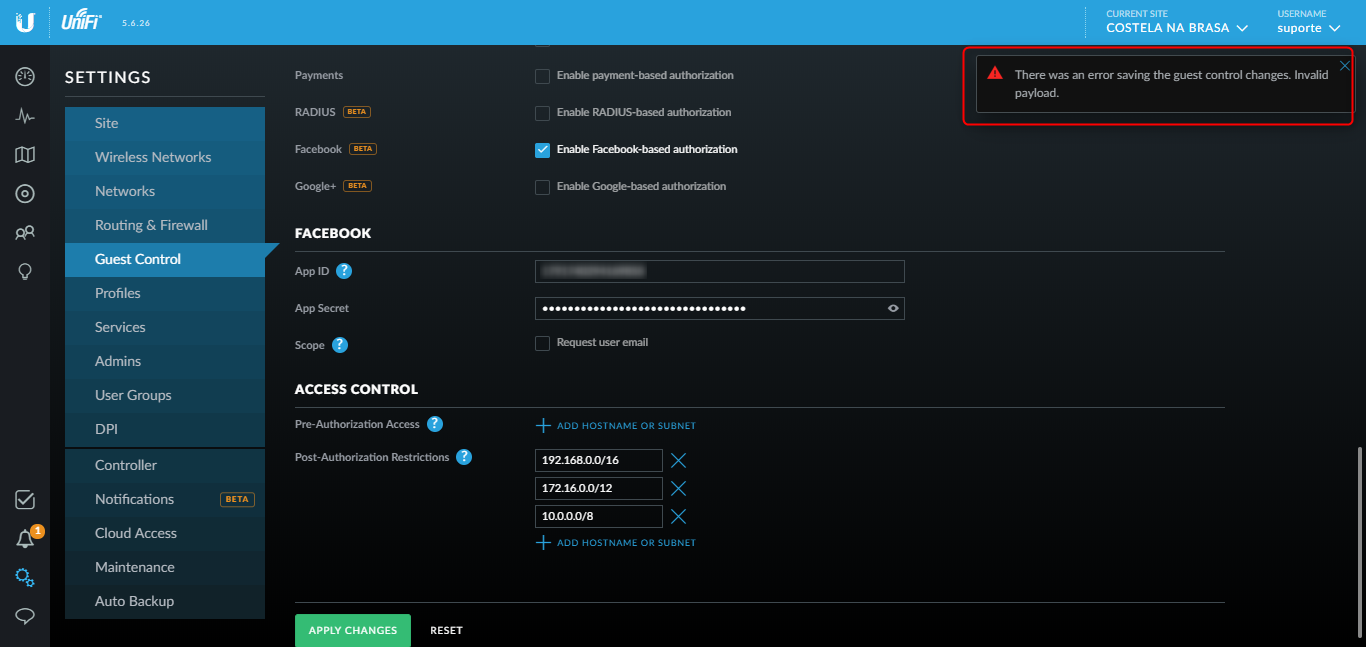Screen dimensions: 1366x647
Task: Click the Apply Changes button
Action: click(x=352, y=630)
